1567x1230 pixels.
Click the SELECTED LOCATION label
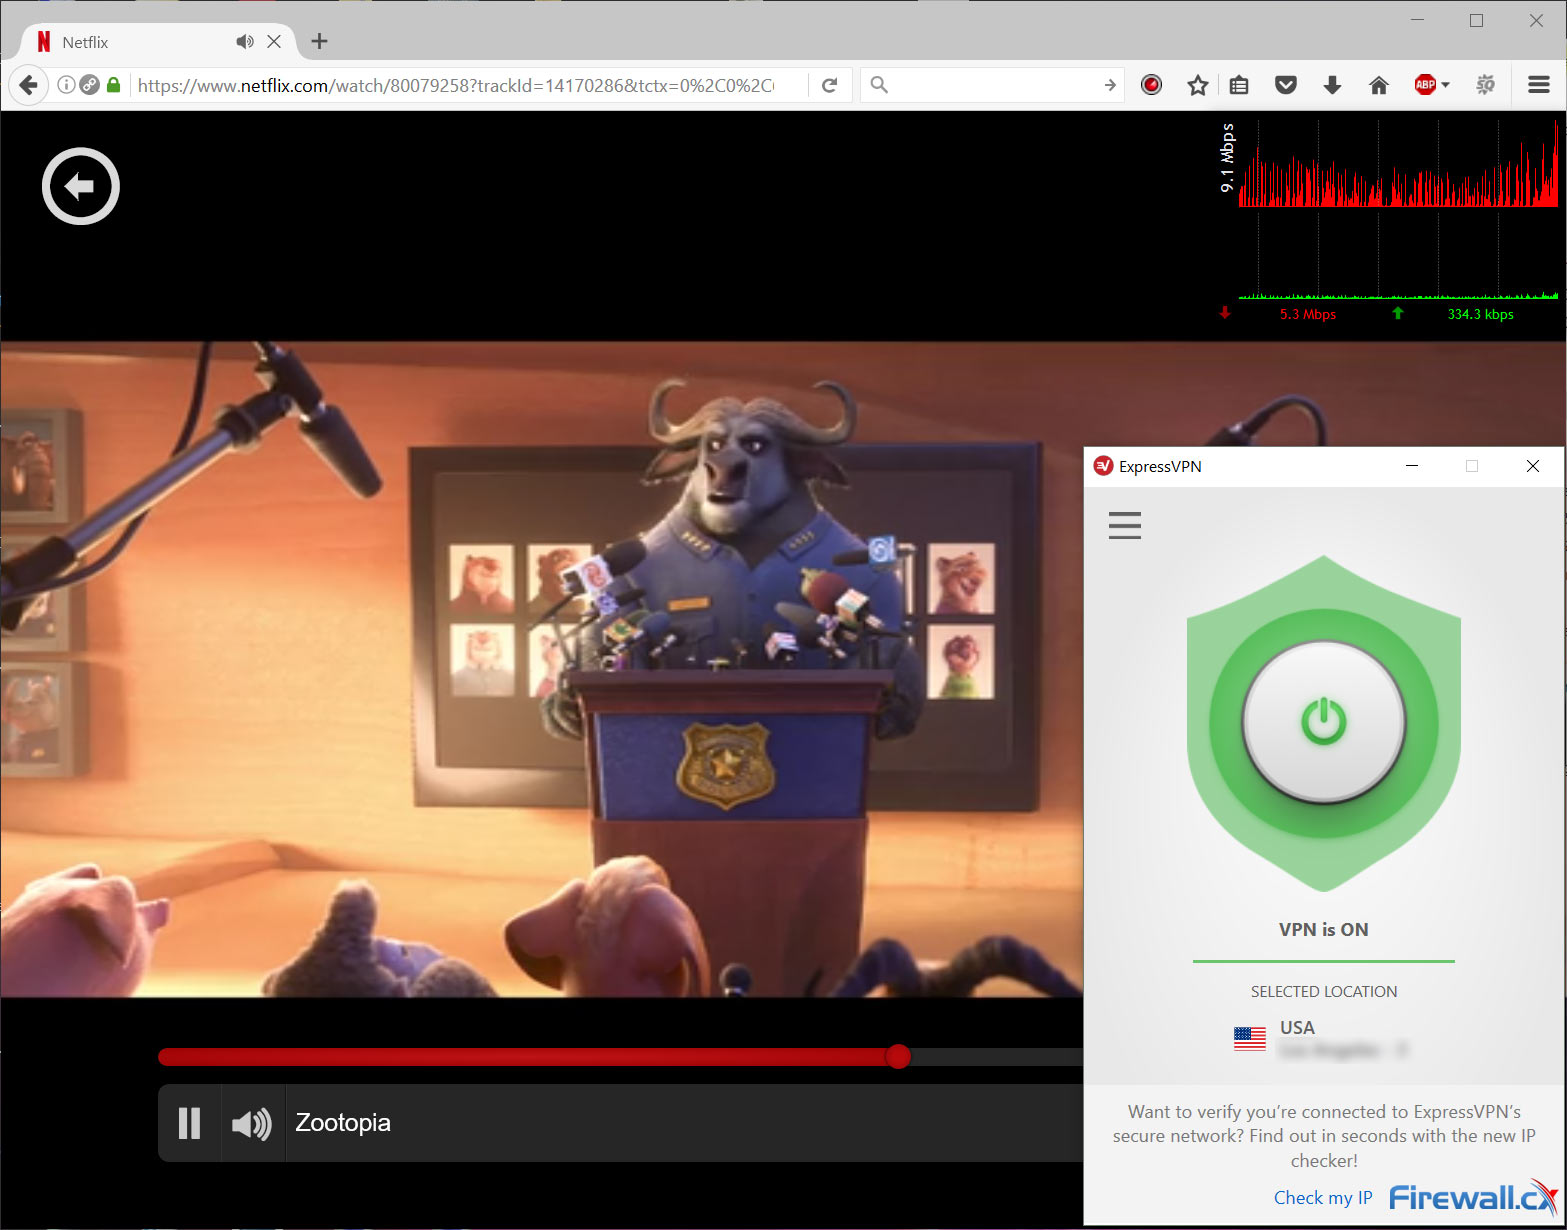(1323, 991)
